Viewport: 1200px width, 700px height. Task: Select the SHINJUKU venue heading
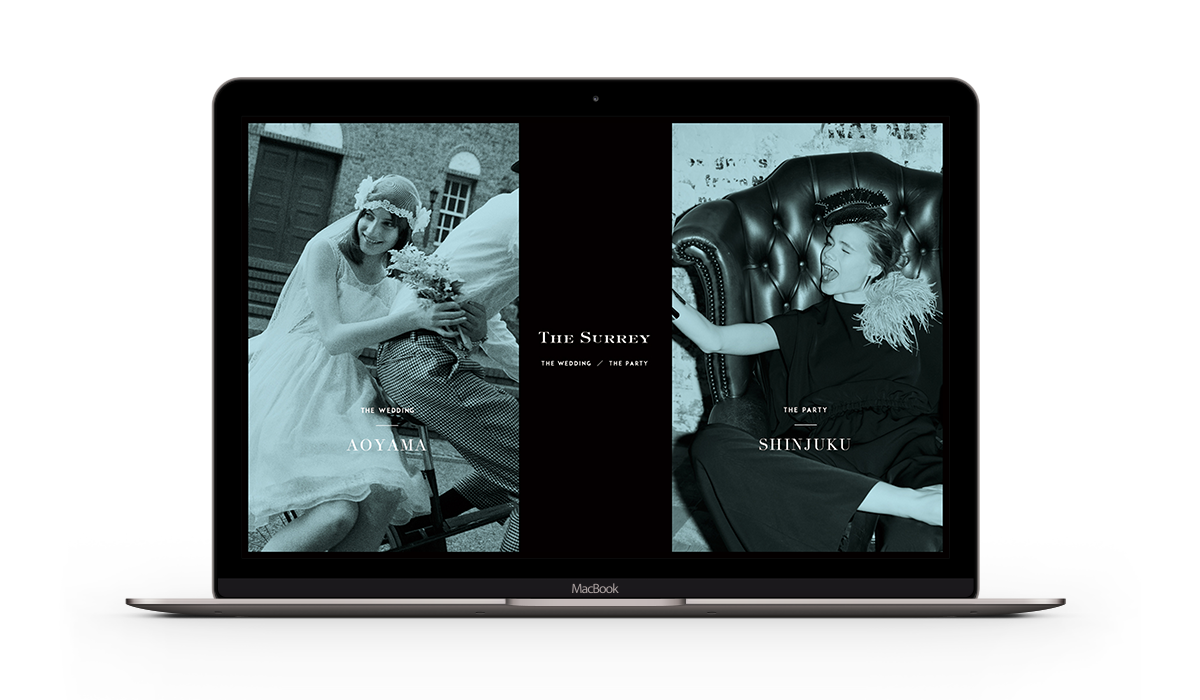pos(805,444)
